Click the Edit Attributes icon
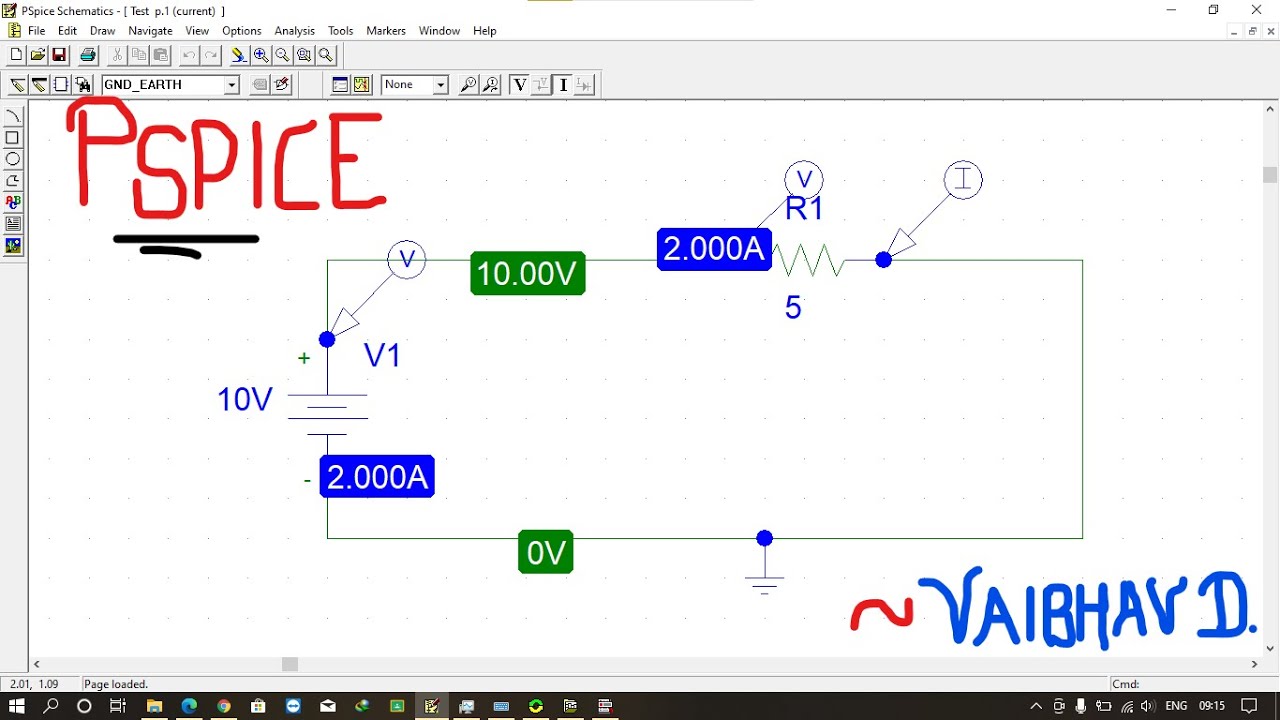 pyautogui.click(x=260, y=85)
